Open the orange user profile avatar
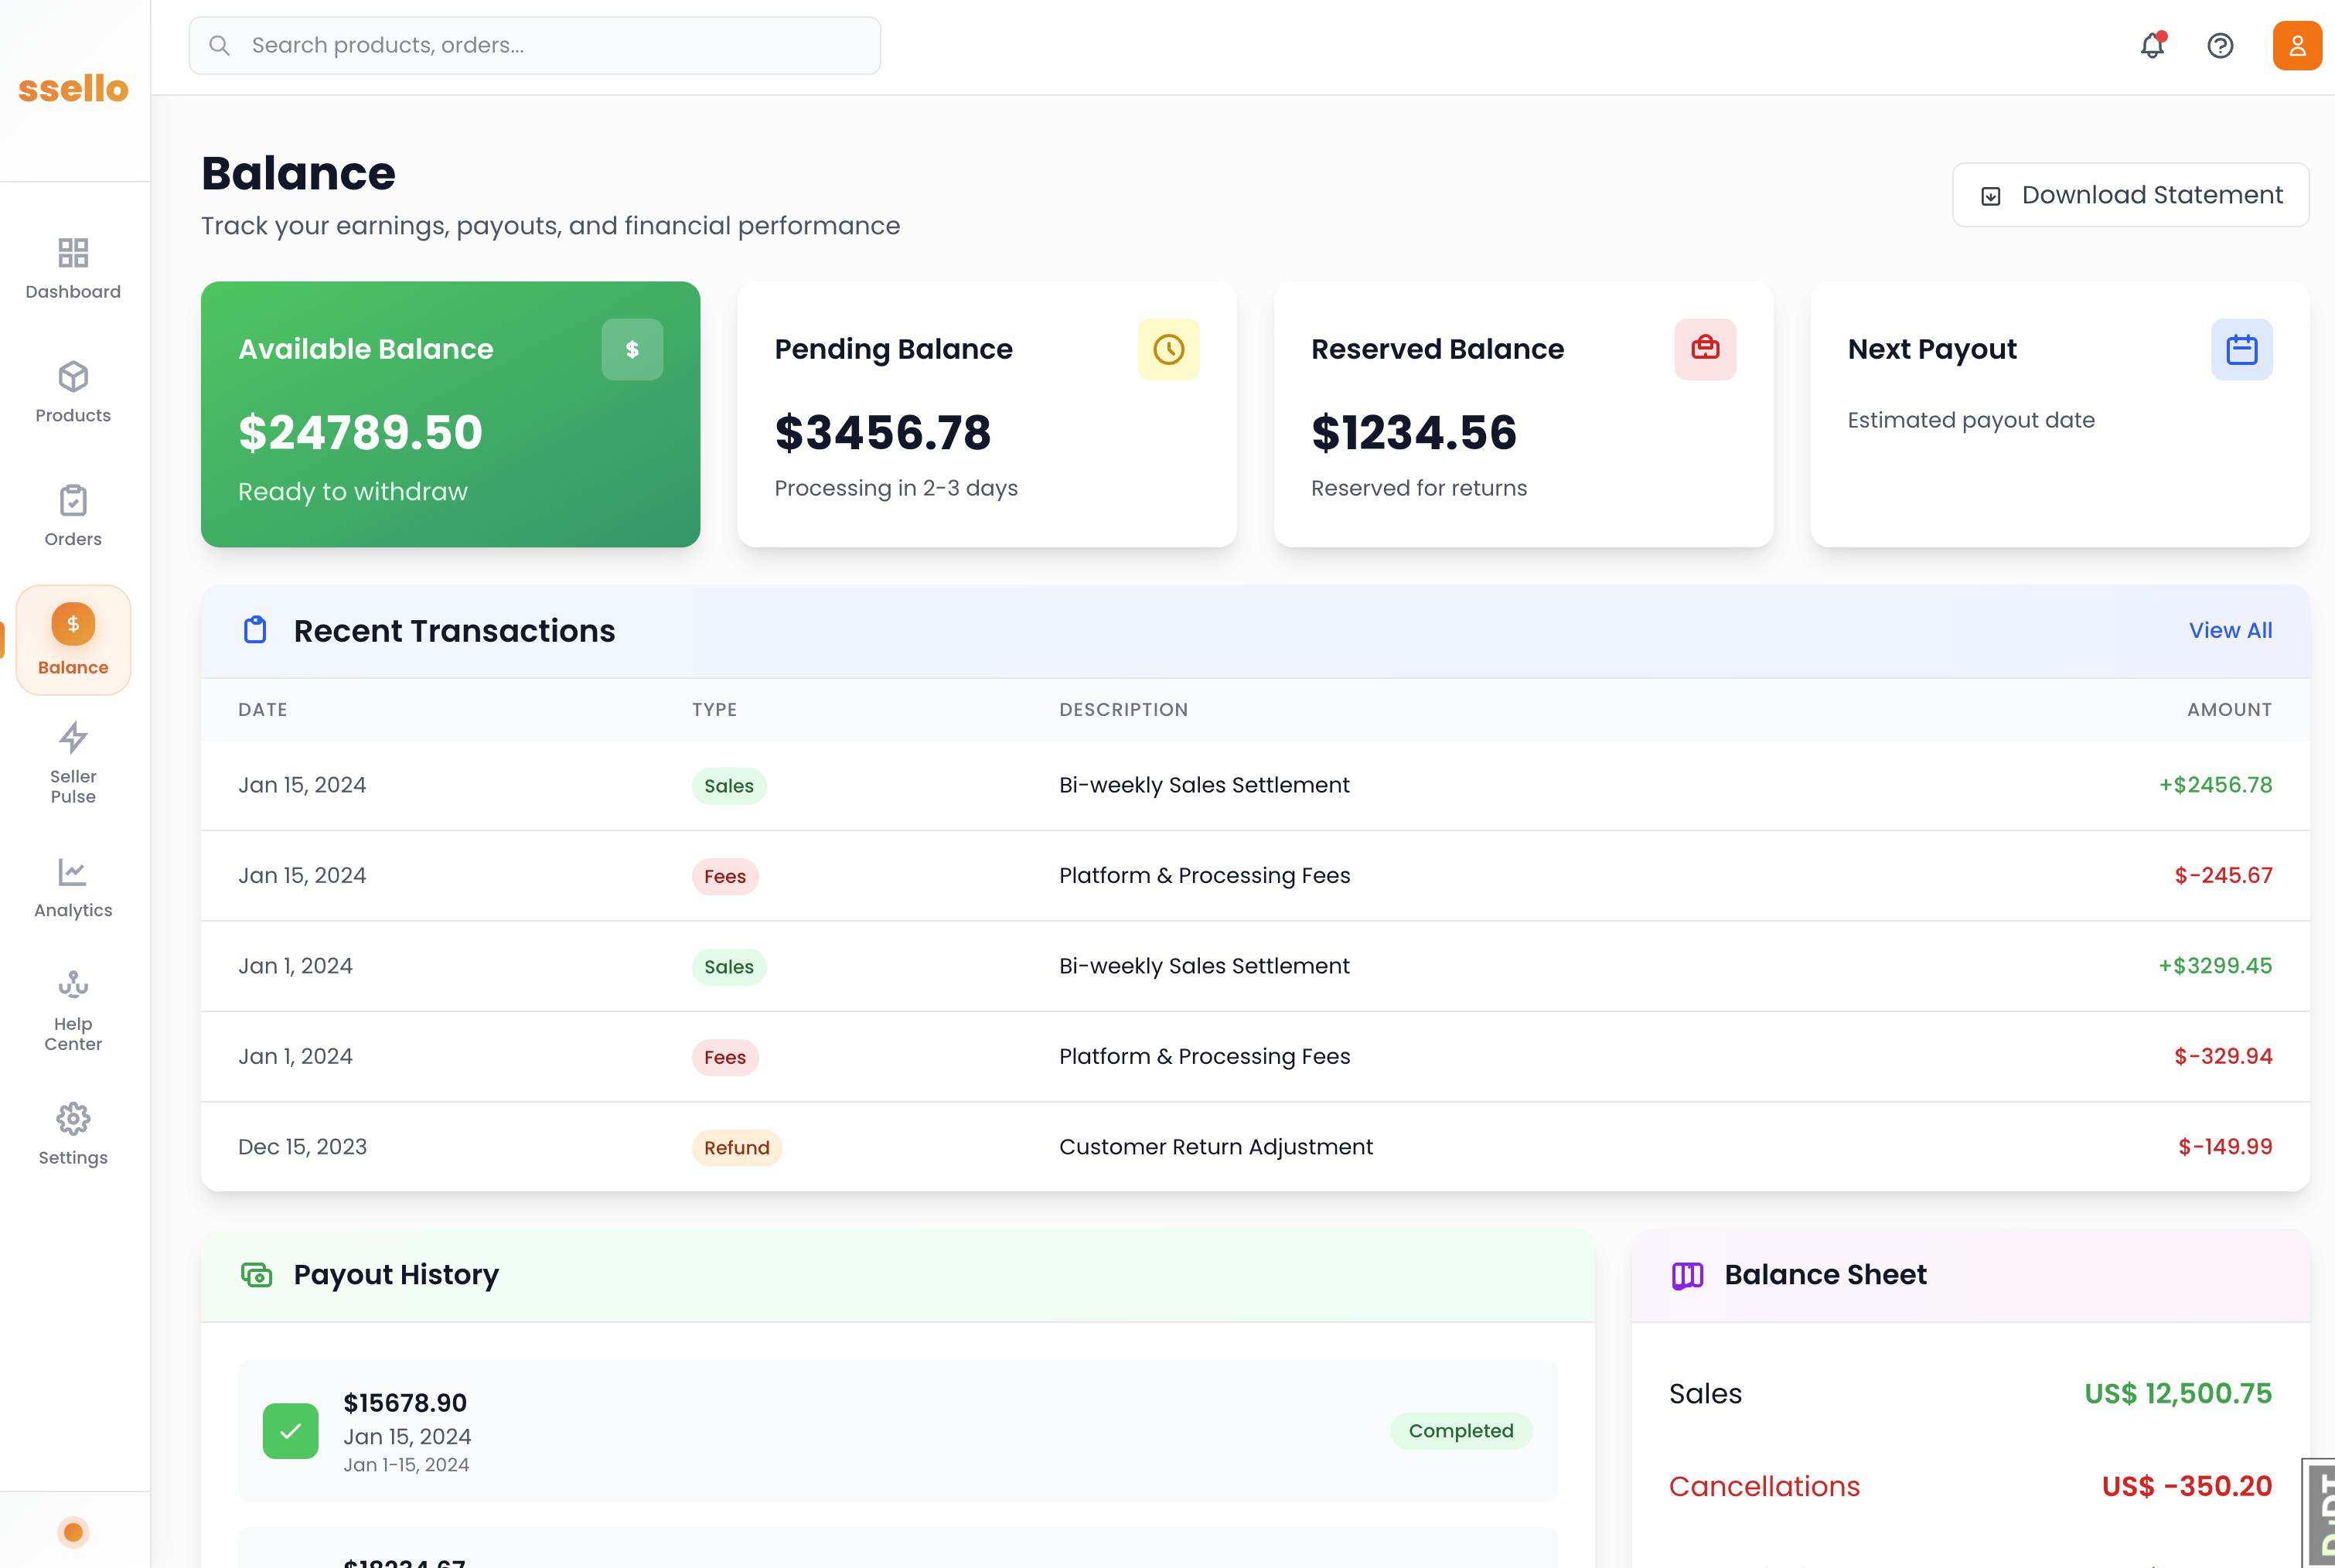Screen dimensions: 2335x1568 [x=2297, y=46]
